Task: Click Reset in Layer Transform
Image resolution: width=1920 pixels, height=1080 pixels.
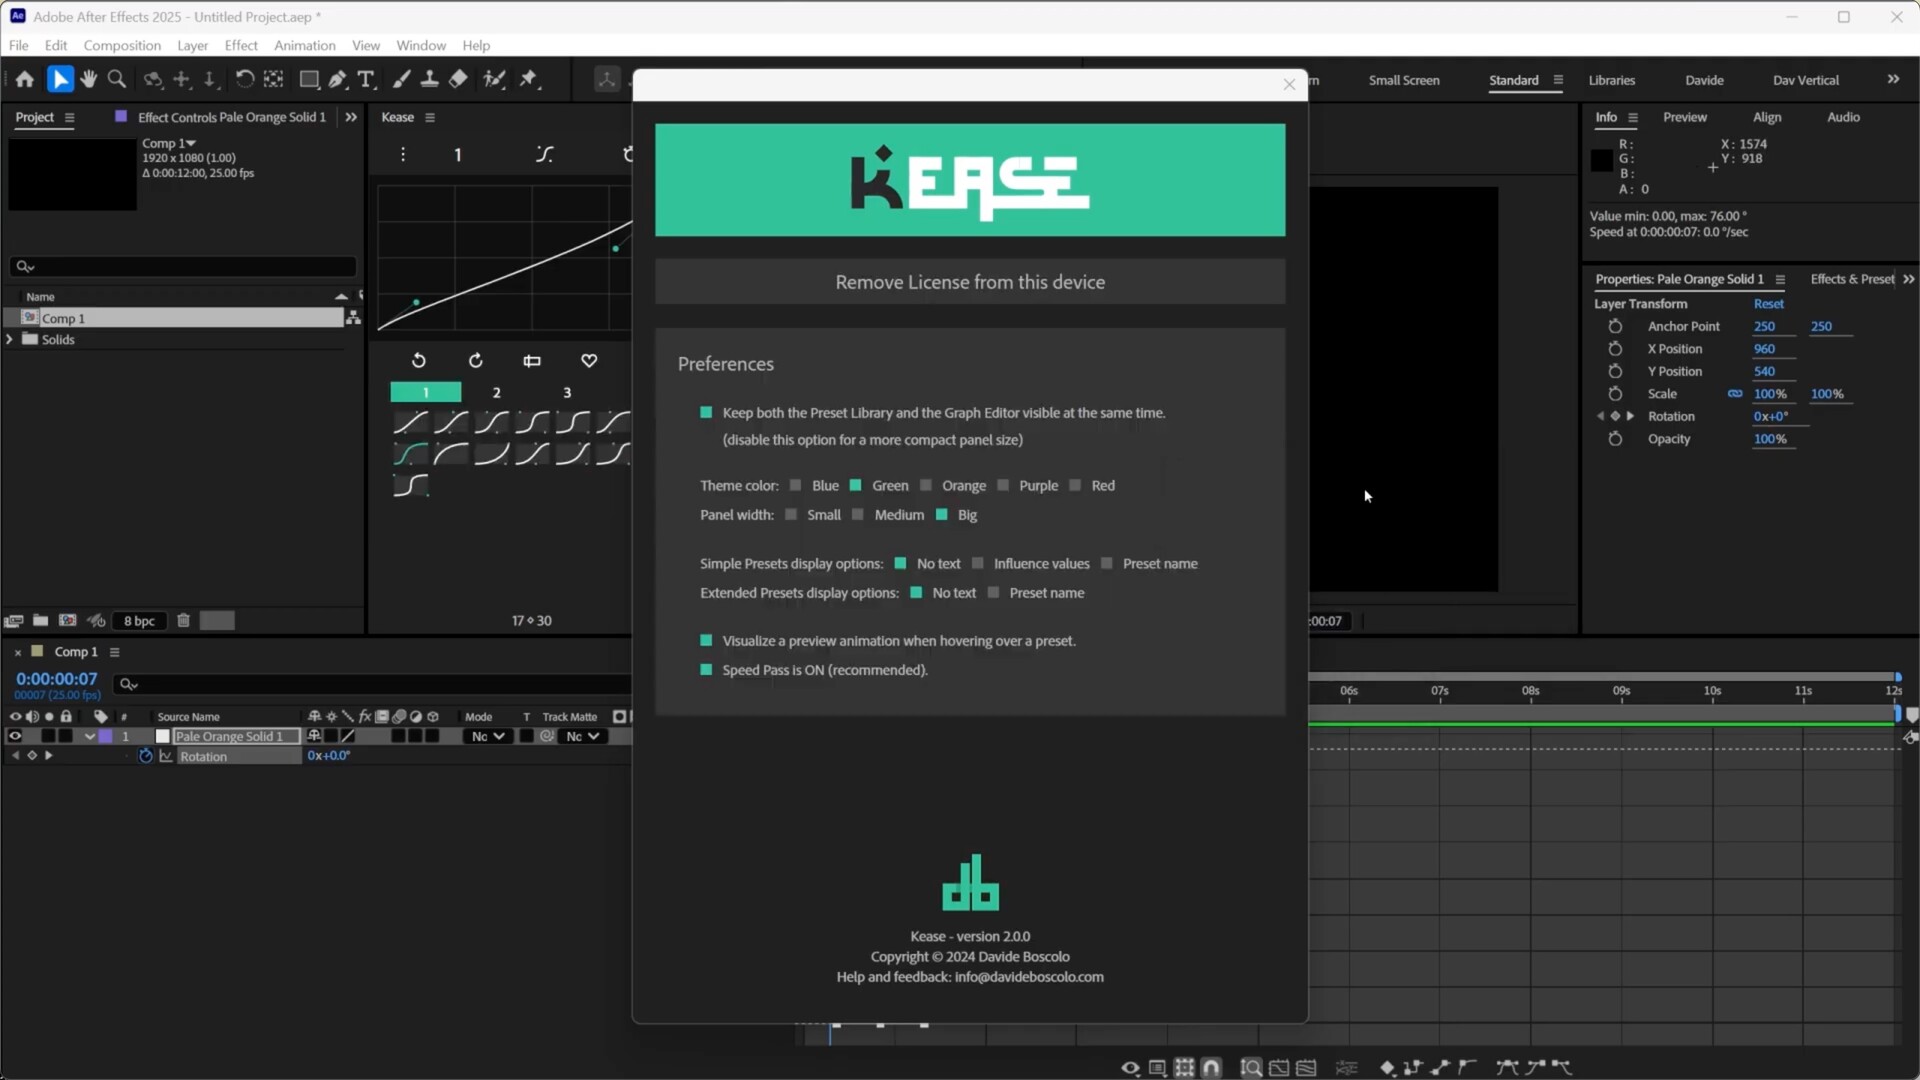Action: (x=1768, y=304)
